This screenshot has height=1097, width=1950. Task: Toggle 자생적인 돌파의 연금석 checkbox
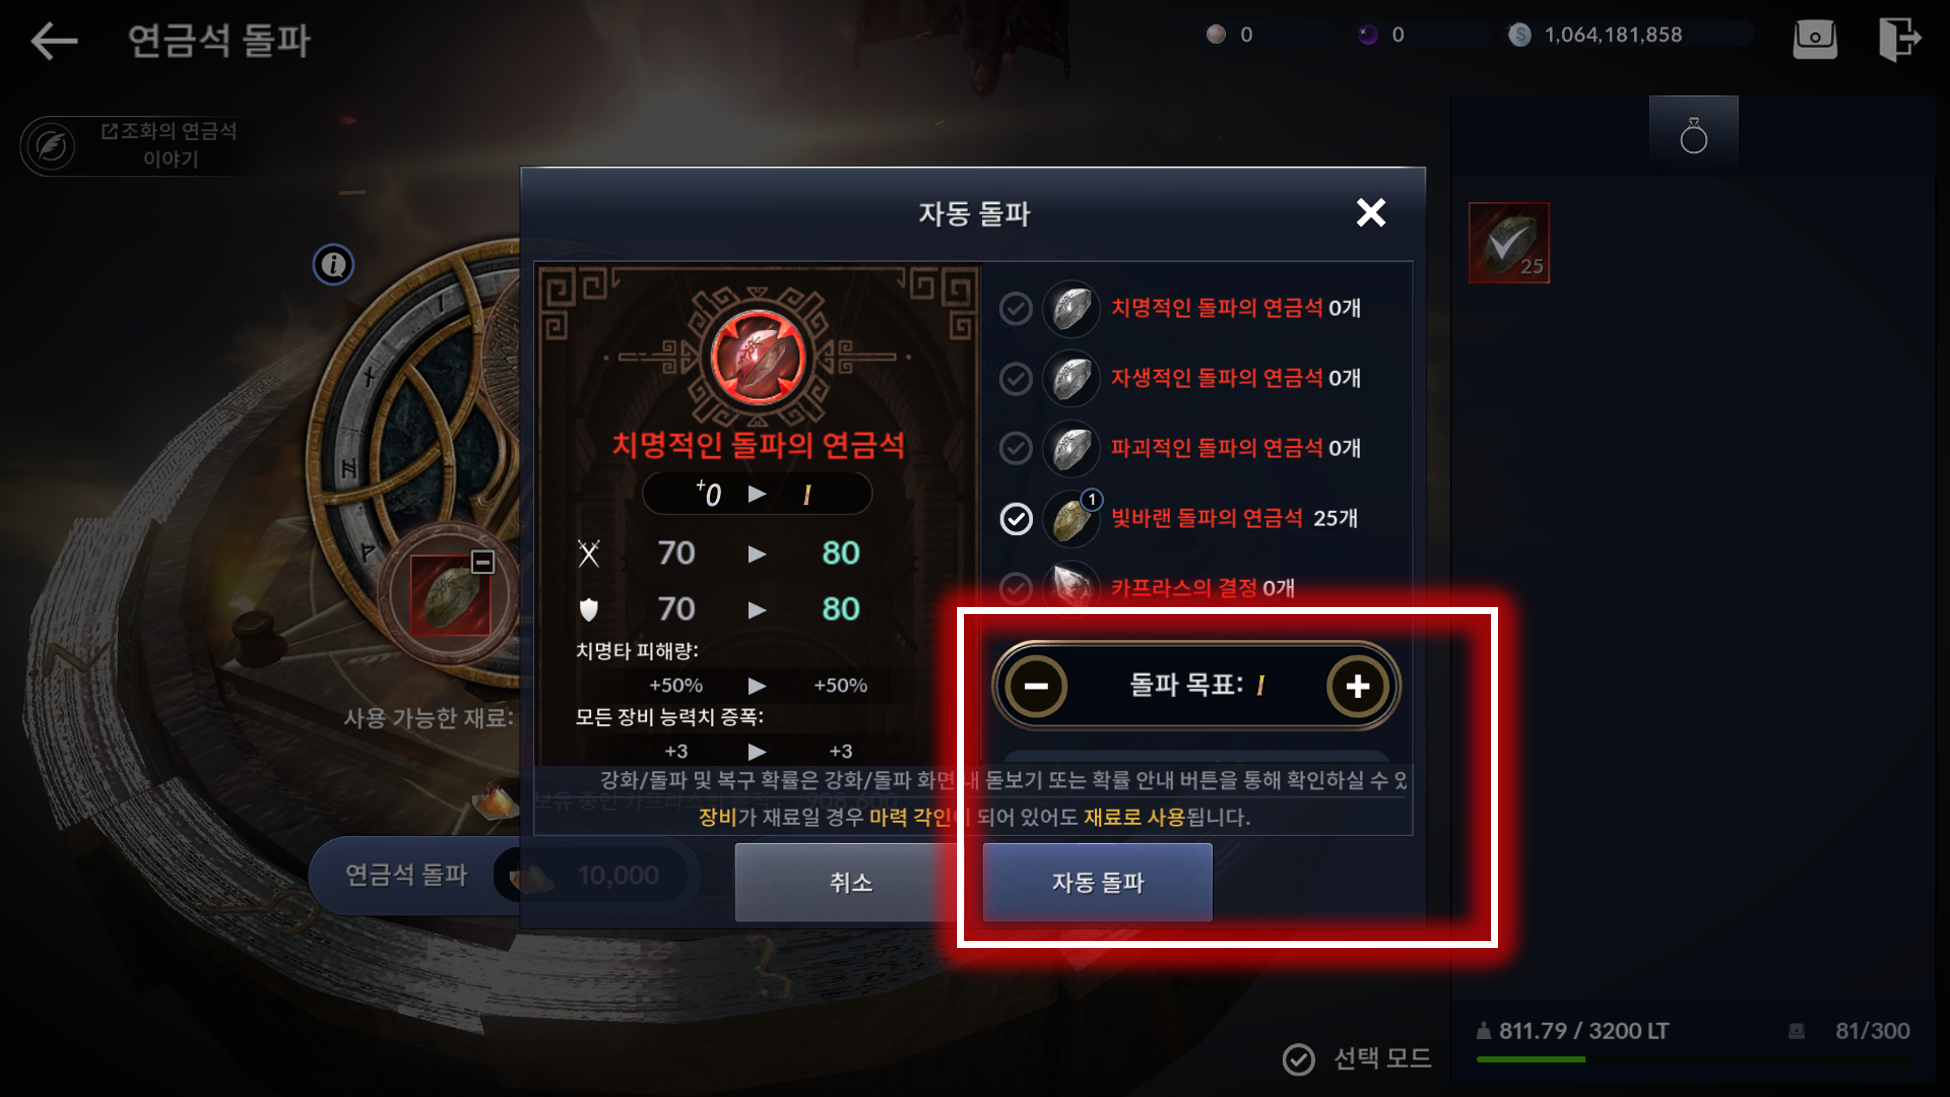(1015, 378)
